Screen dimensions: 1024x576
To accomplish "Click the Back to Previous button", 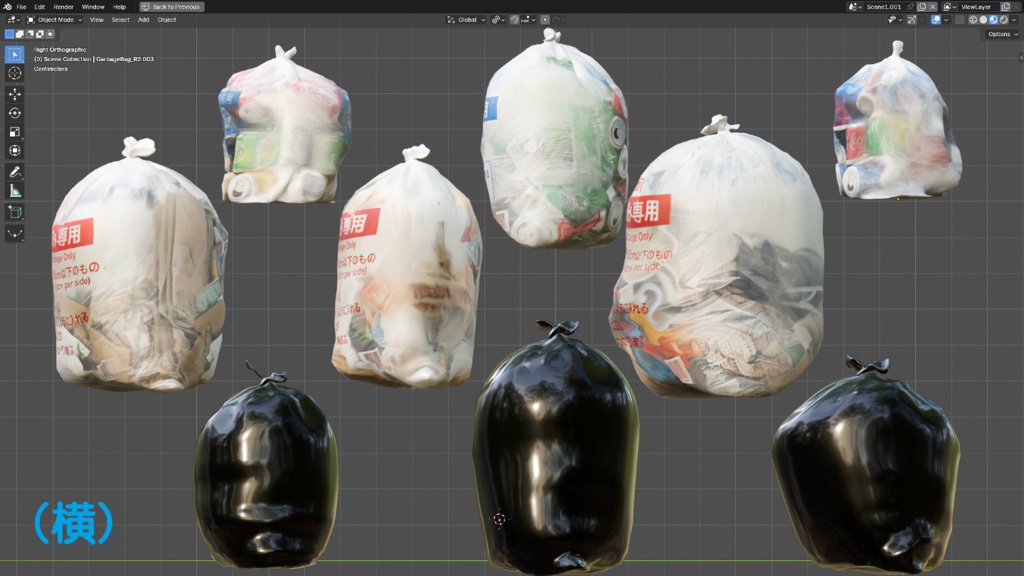I will coord(172,7).
